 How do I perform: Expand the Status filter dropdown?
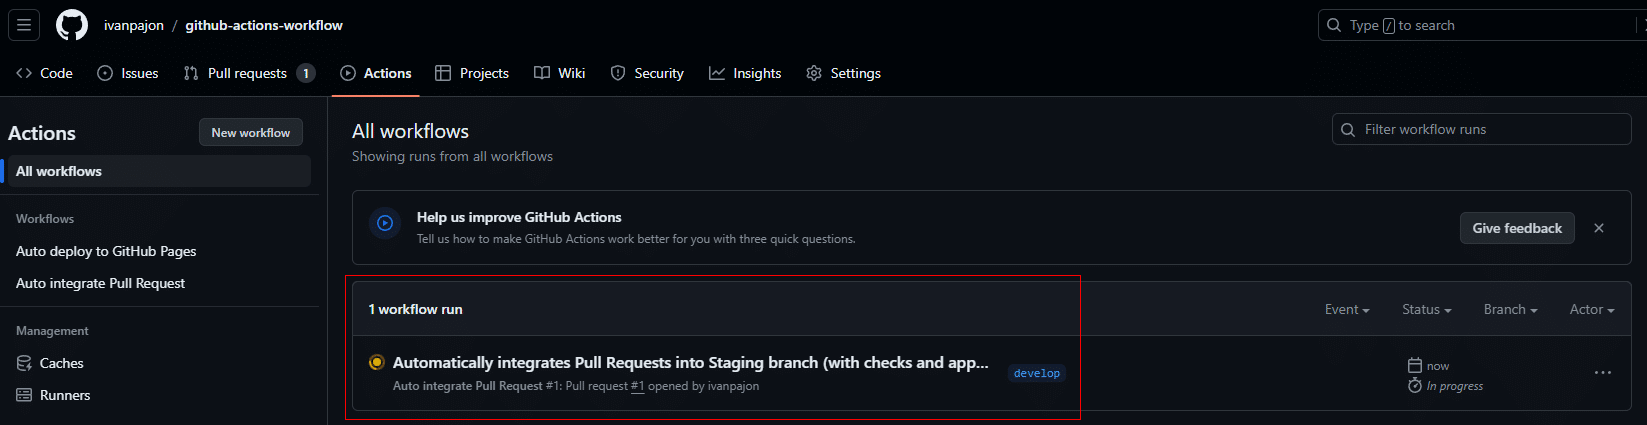point(1426,310)
